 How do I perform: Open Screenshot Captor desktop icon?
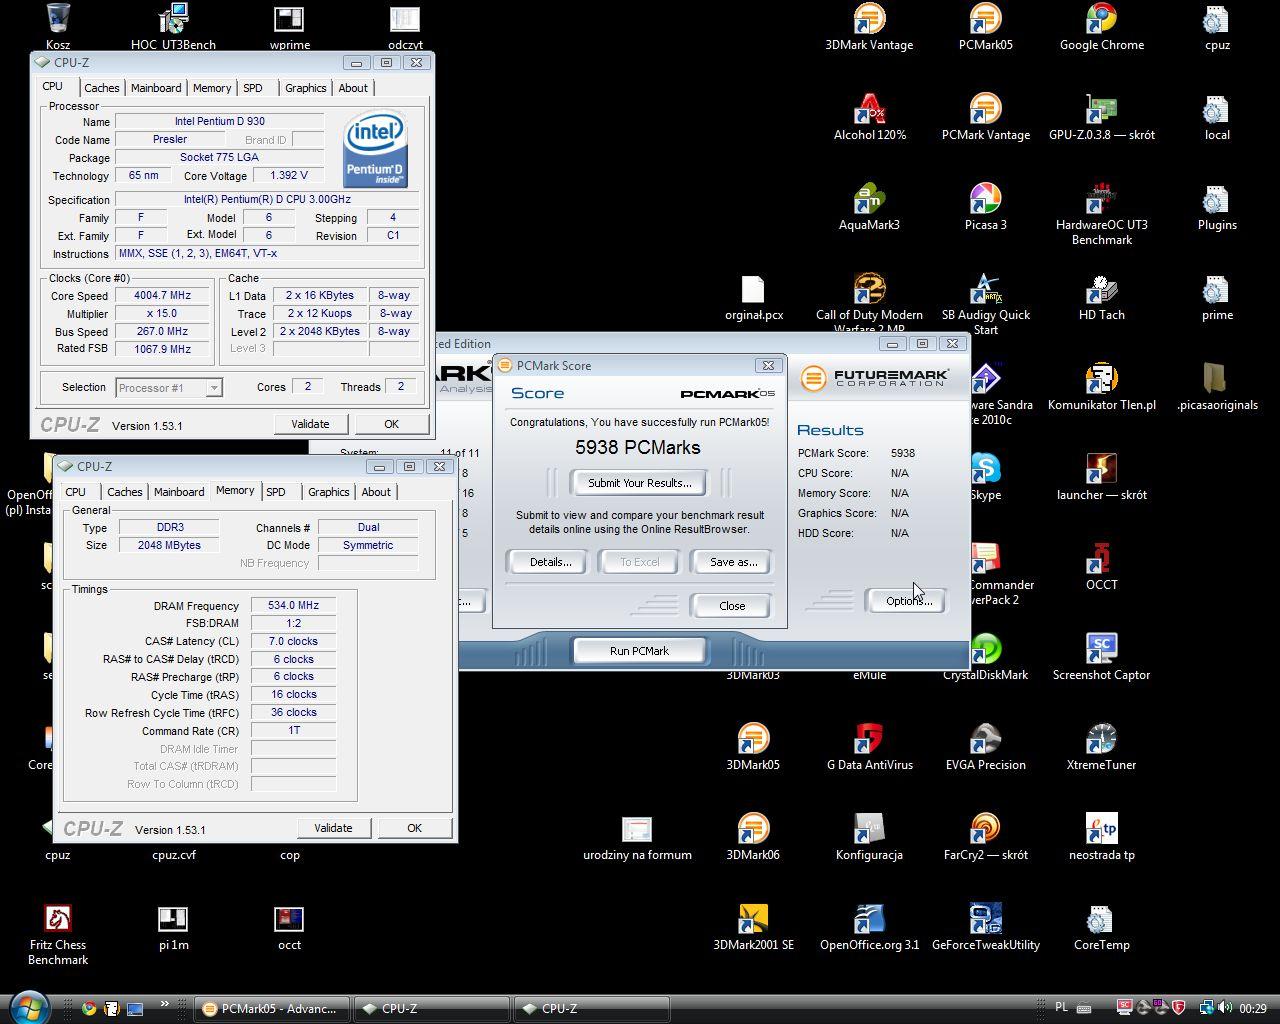point(1101,657)
